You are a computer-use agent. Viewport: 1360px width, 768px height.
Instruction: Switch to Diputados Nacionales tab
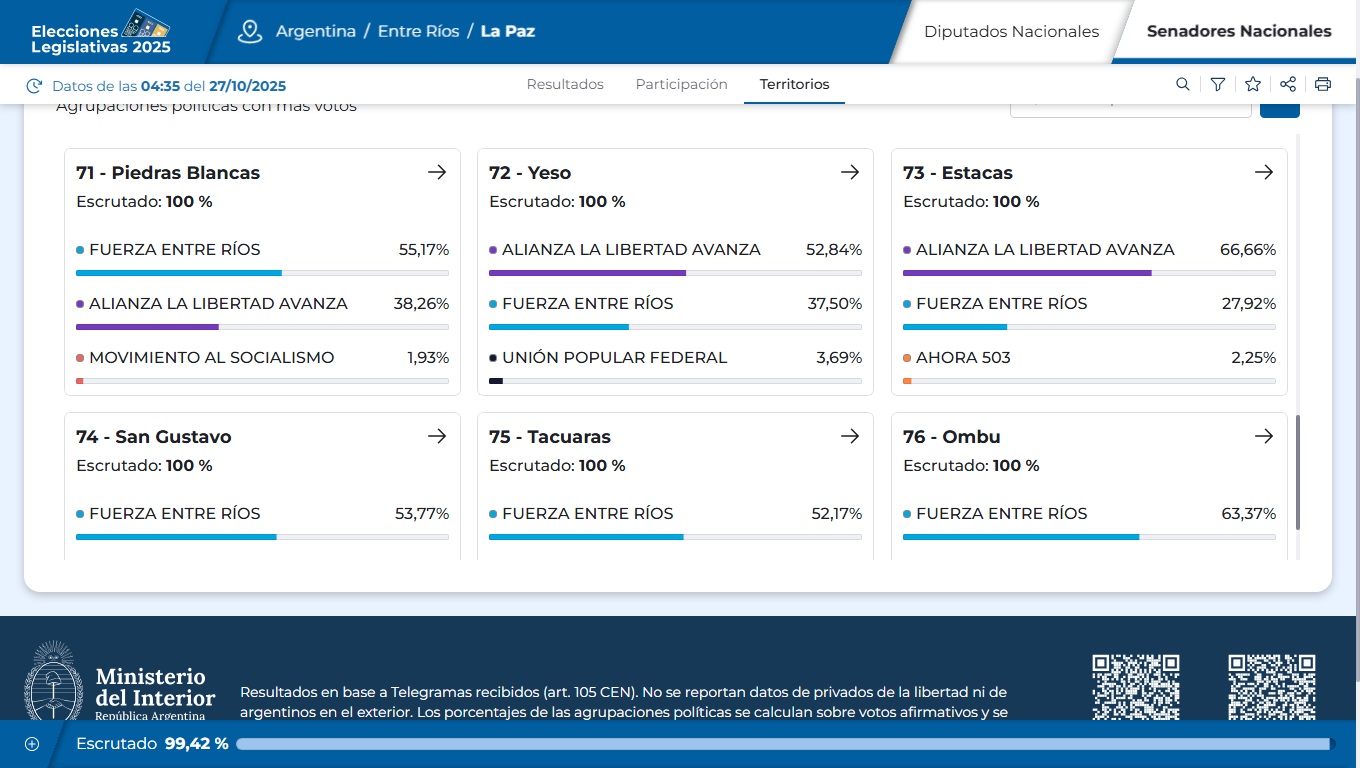1011,32
